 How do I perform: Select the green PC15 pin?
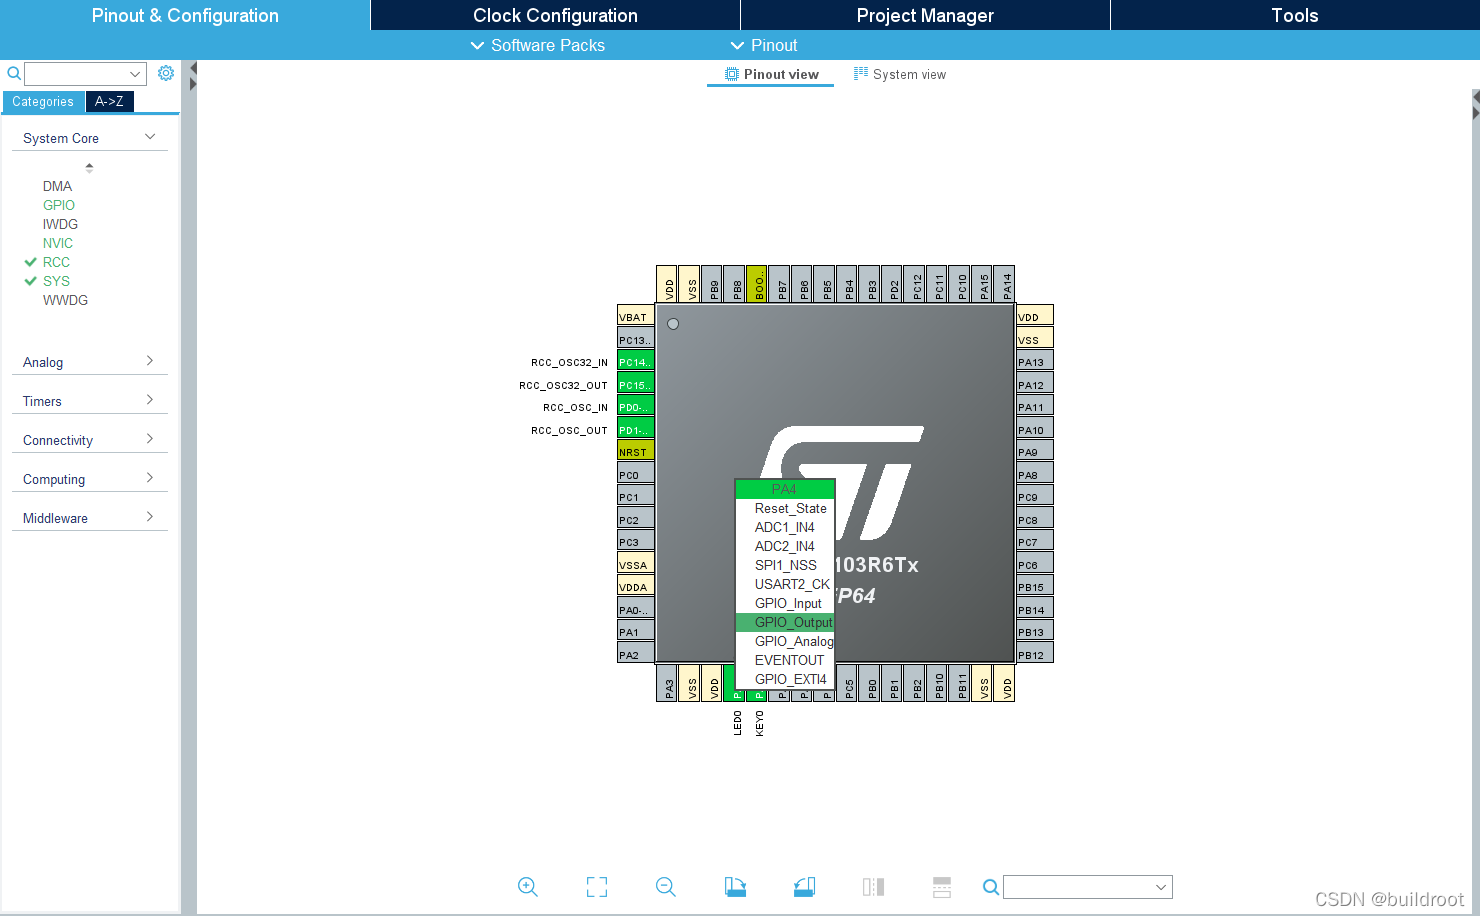636,384
